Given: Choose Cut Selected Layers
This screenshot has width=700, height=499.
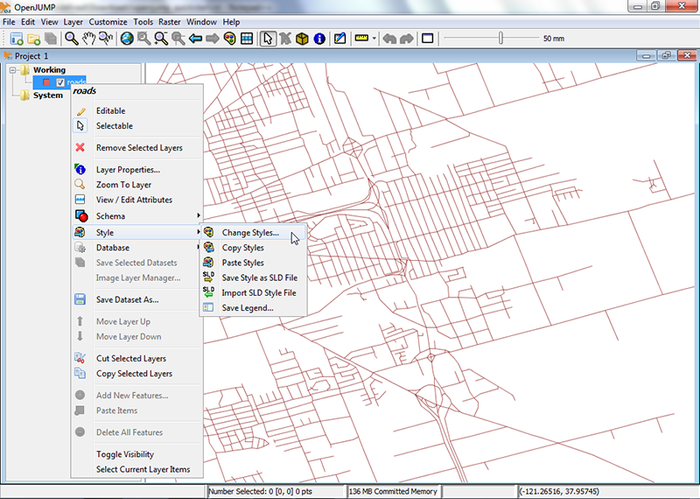Looking at the screenshot, I should point(137,358).
